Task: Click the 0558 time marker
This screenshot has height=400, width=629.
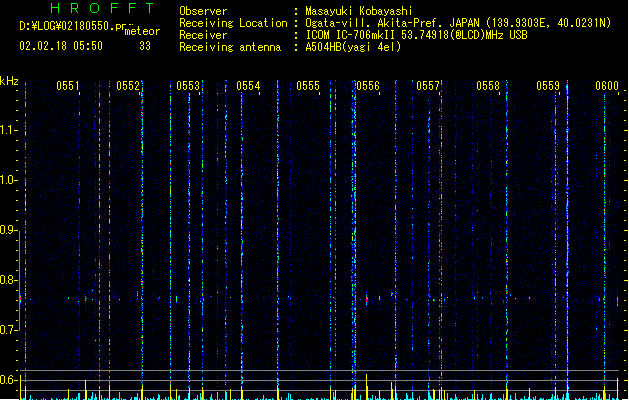Action: [488, 86]
